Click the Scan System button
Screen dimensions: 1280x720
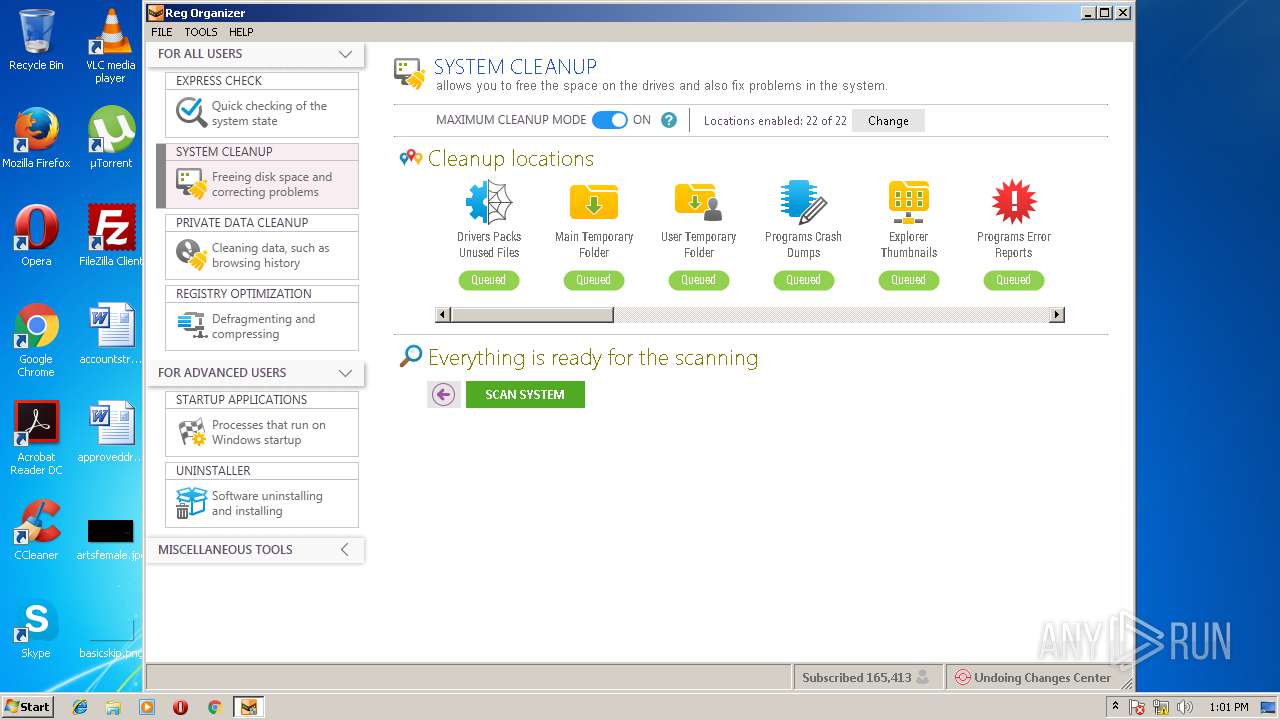(525, 394)
